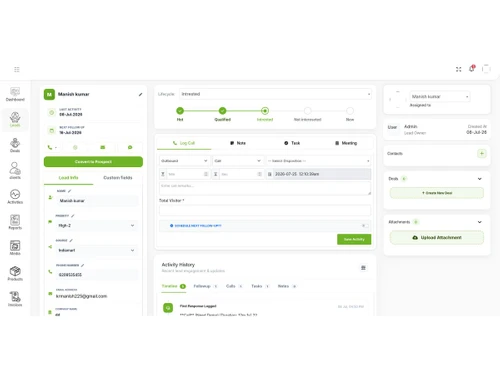This screenshot has width=500, height=375.
Task: Open the Call type dropdown
Action: (238, 161)
